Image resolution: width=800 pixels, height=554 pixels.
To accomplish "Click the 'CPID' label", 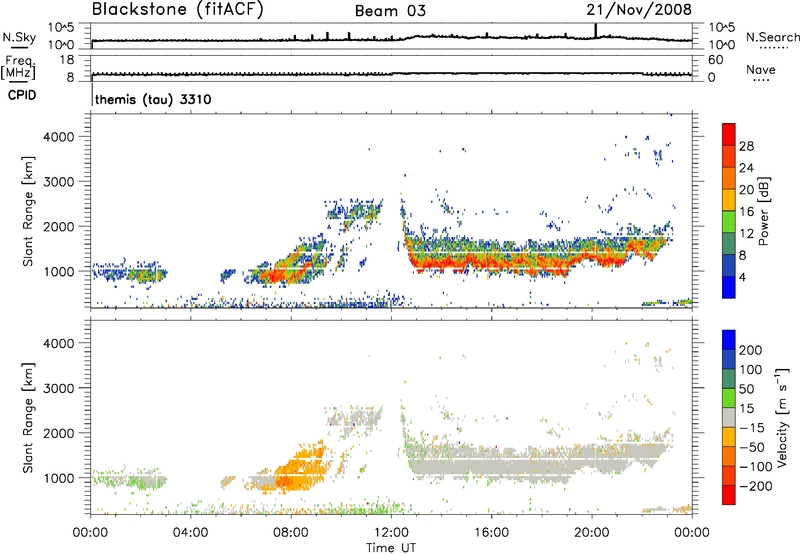I will click(x=22, y=95).
